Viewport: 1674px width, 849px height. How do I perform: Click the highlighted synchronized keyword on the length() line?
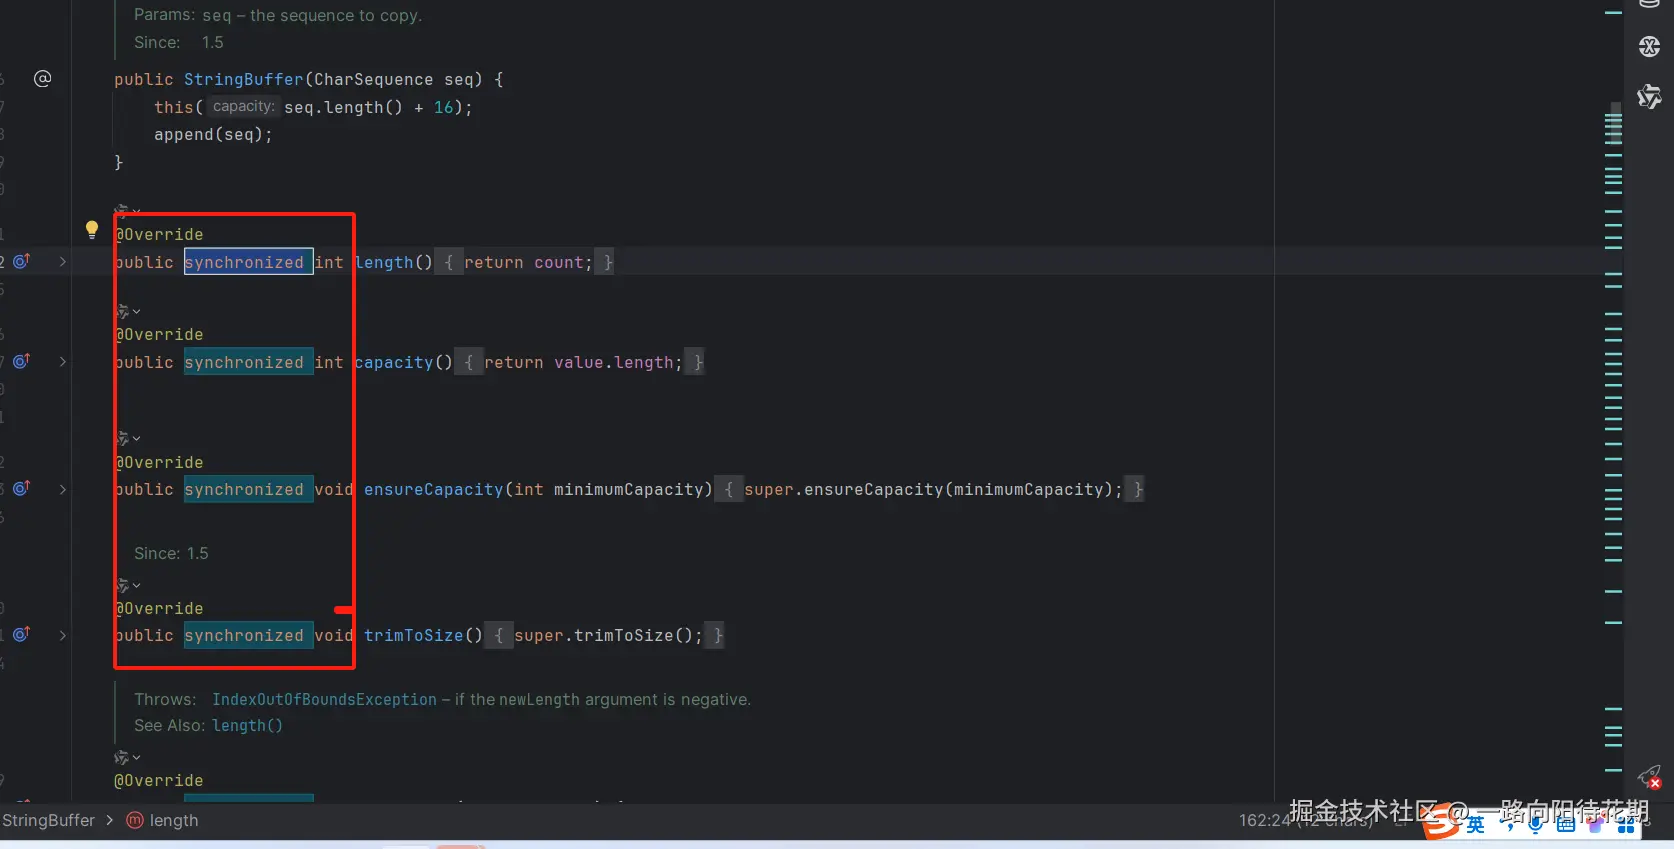click(248, 262)
